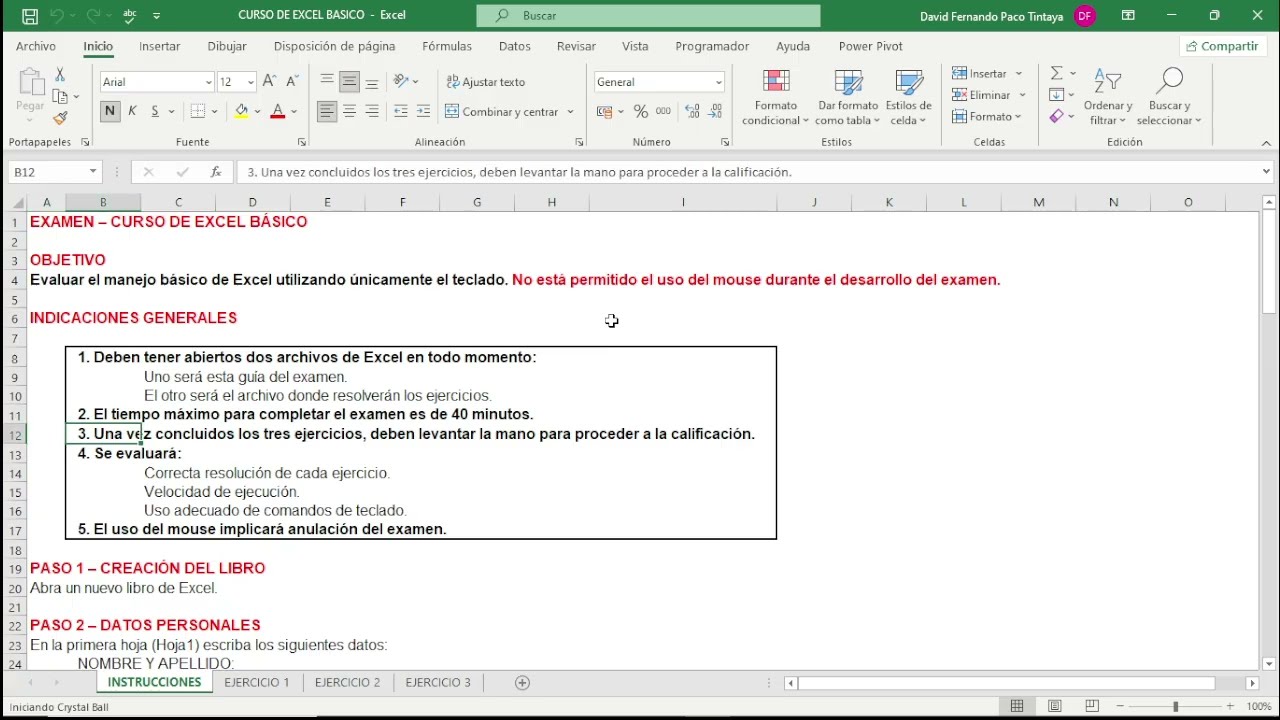The width and height of the screenshot is (1280, 720).
Task: Click the Buscar search box
Action: (x=648, y=16)
